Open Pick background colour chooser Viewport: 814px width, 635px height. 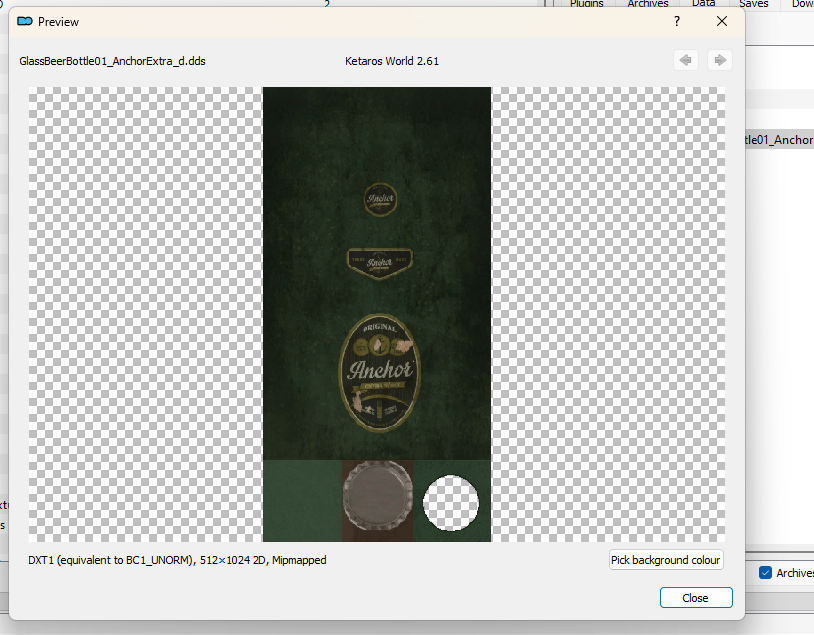coord(666,560)
